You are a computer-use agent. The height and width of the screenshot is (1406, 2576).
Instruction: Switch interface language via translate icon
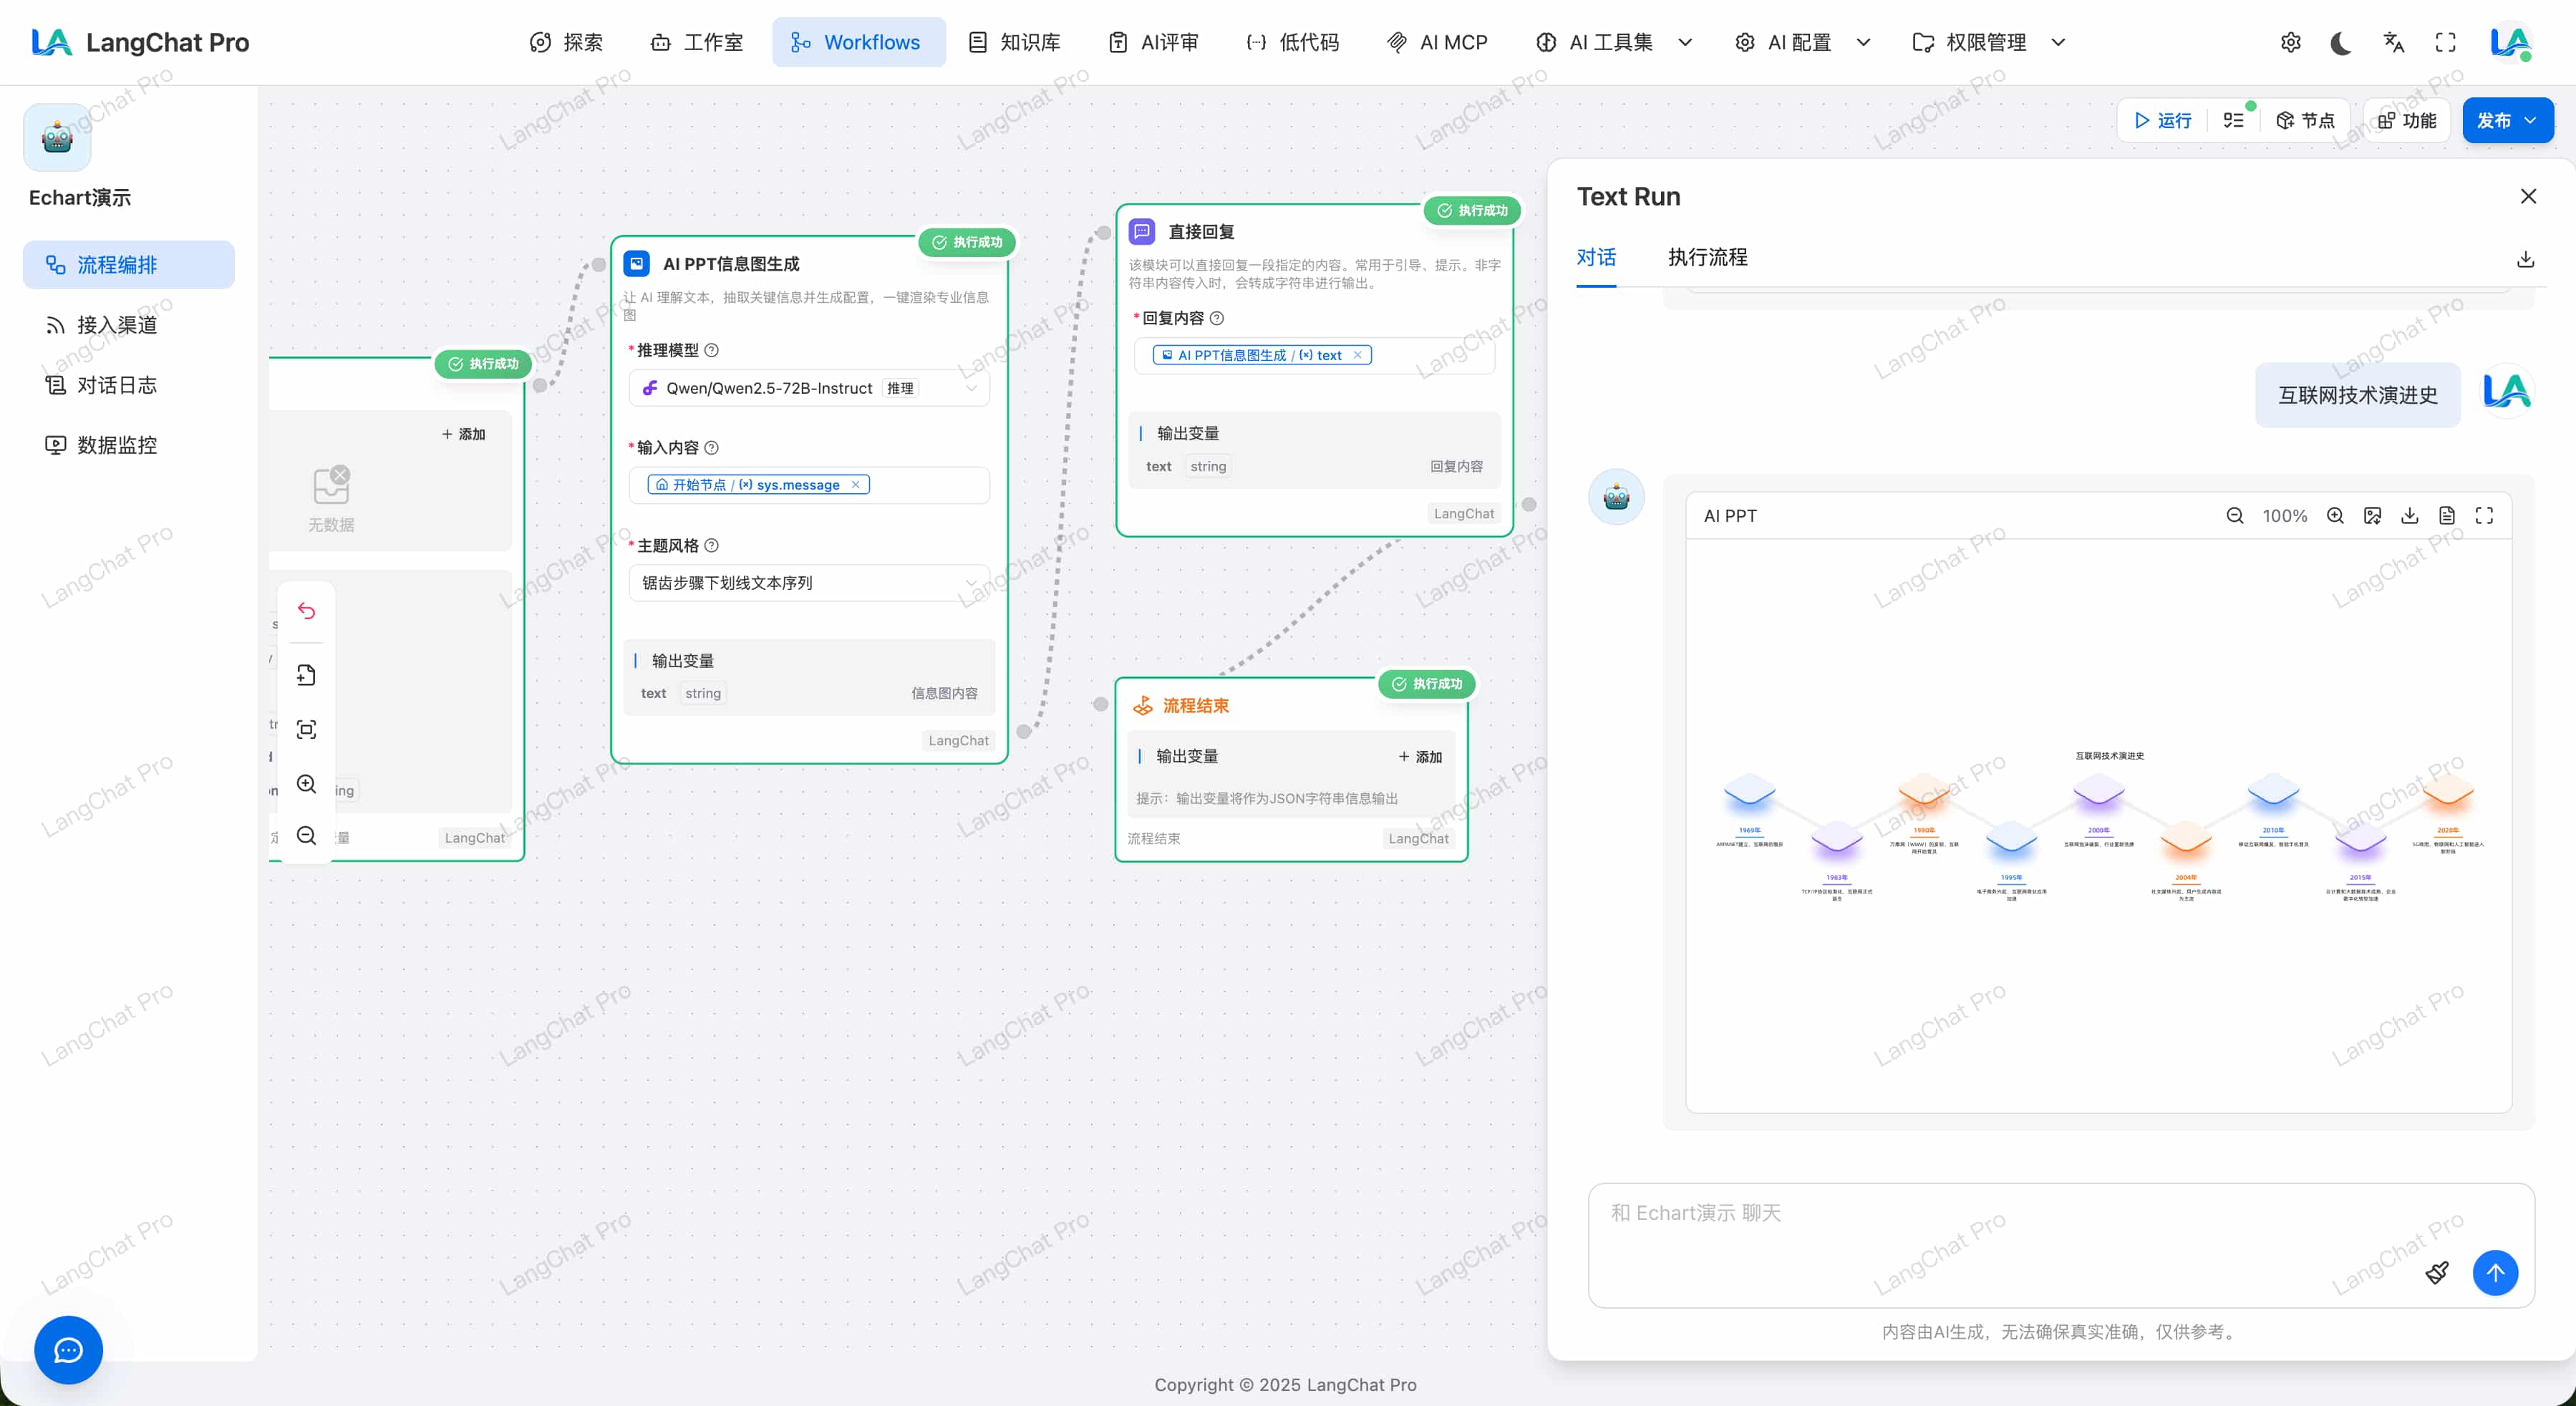tap(2393, 43)
